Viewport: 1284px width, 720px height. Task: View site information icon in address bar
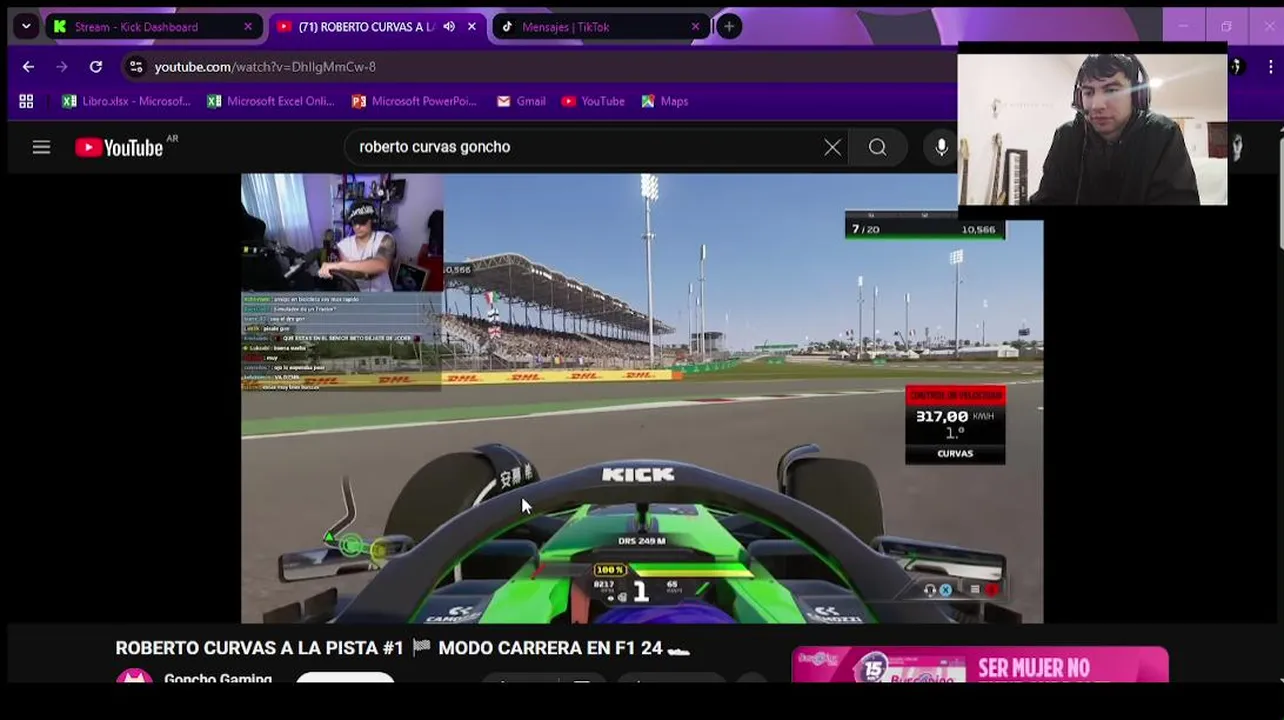[x=136, y=67]
